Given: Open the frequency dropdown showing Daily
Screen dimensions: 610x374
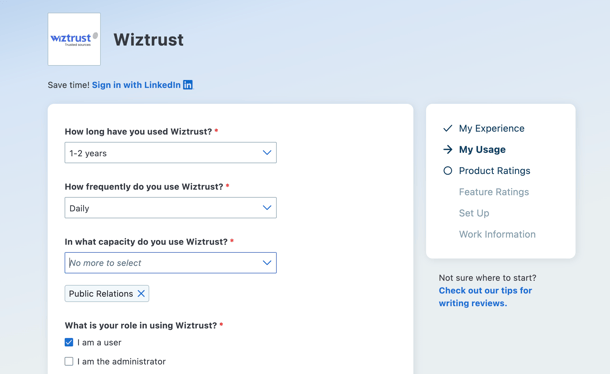Looking at the screenshot, I should click(170, 208).
